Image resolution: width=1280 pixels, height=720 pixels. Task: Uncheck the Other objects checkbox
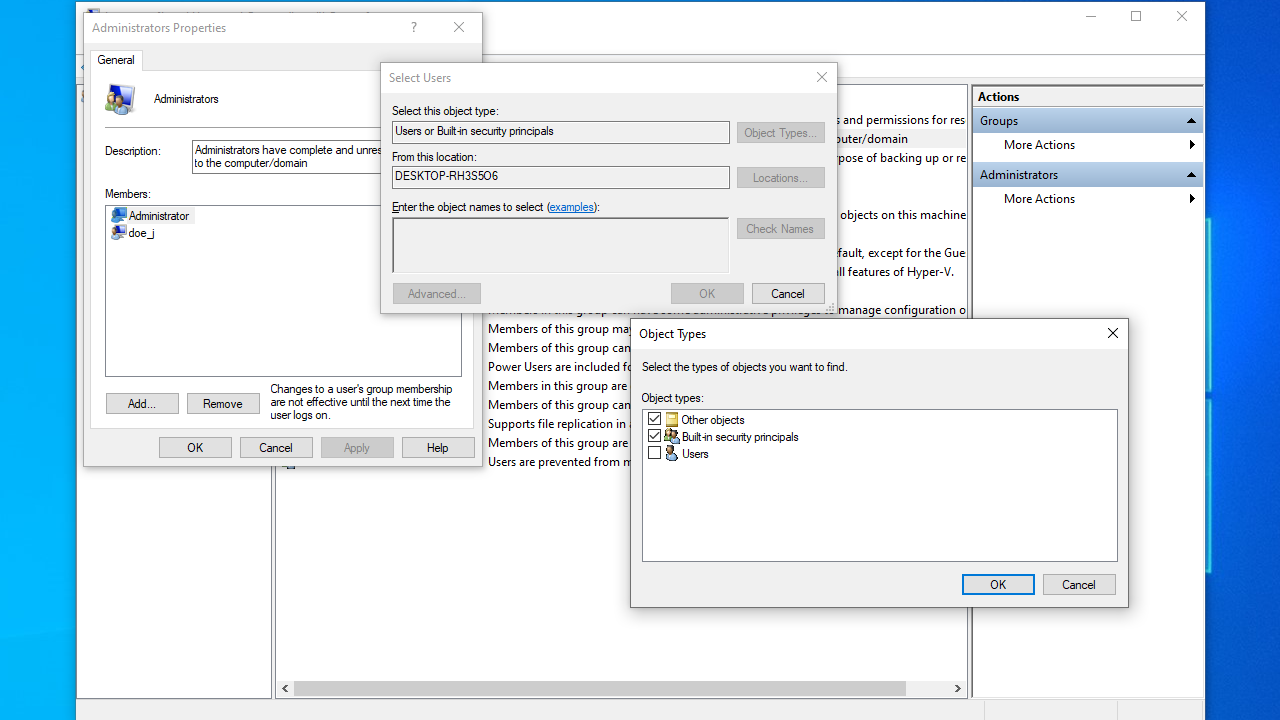pos(655,420)
